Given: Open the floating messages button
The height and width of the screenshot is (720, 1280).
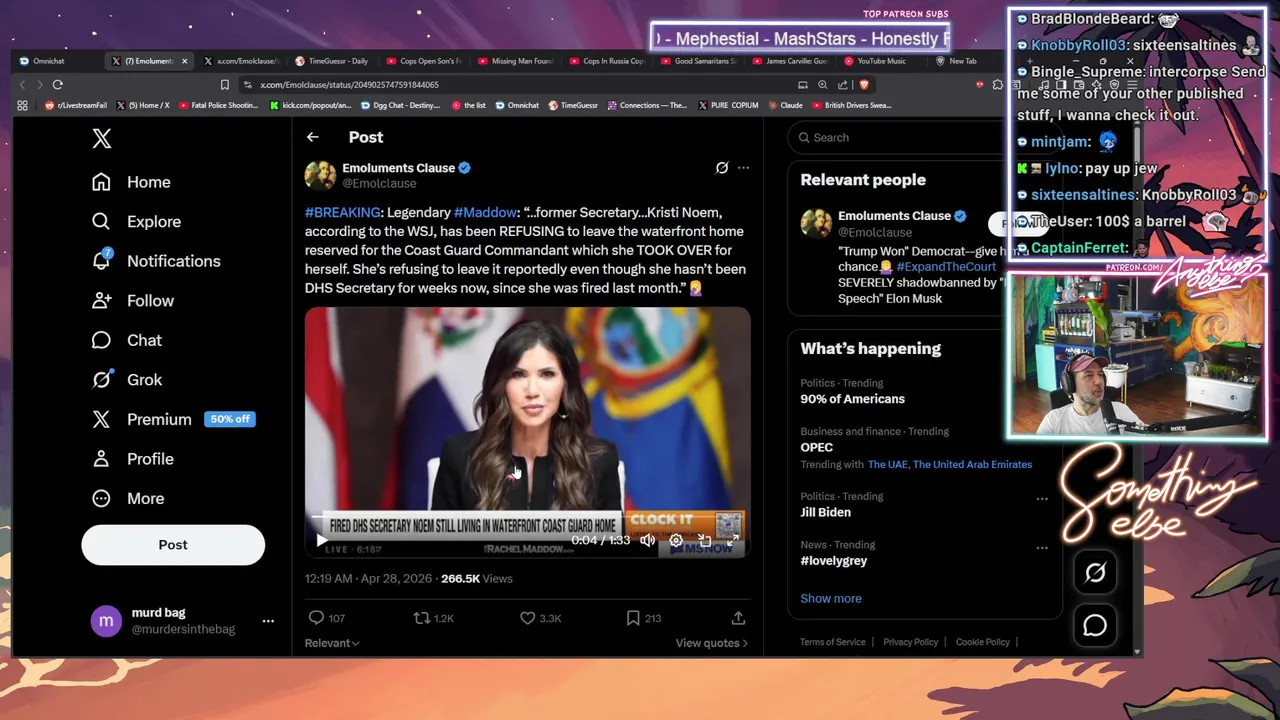Looking at the screenshot, I should click(x=1095, y=626).
